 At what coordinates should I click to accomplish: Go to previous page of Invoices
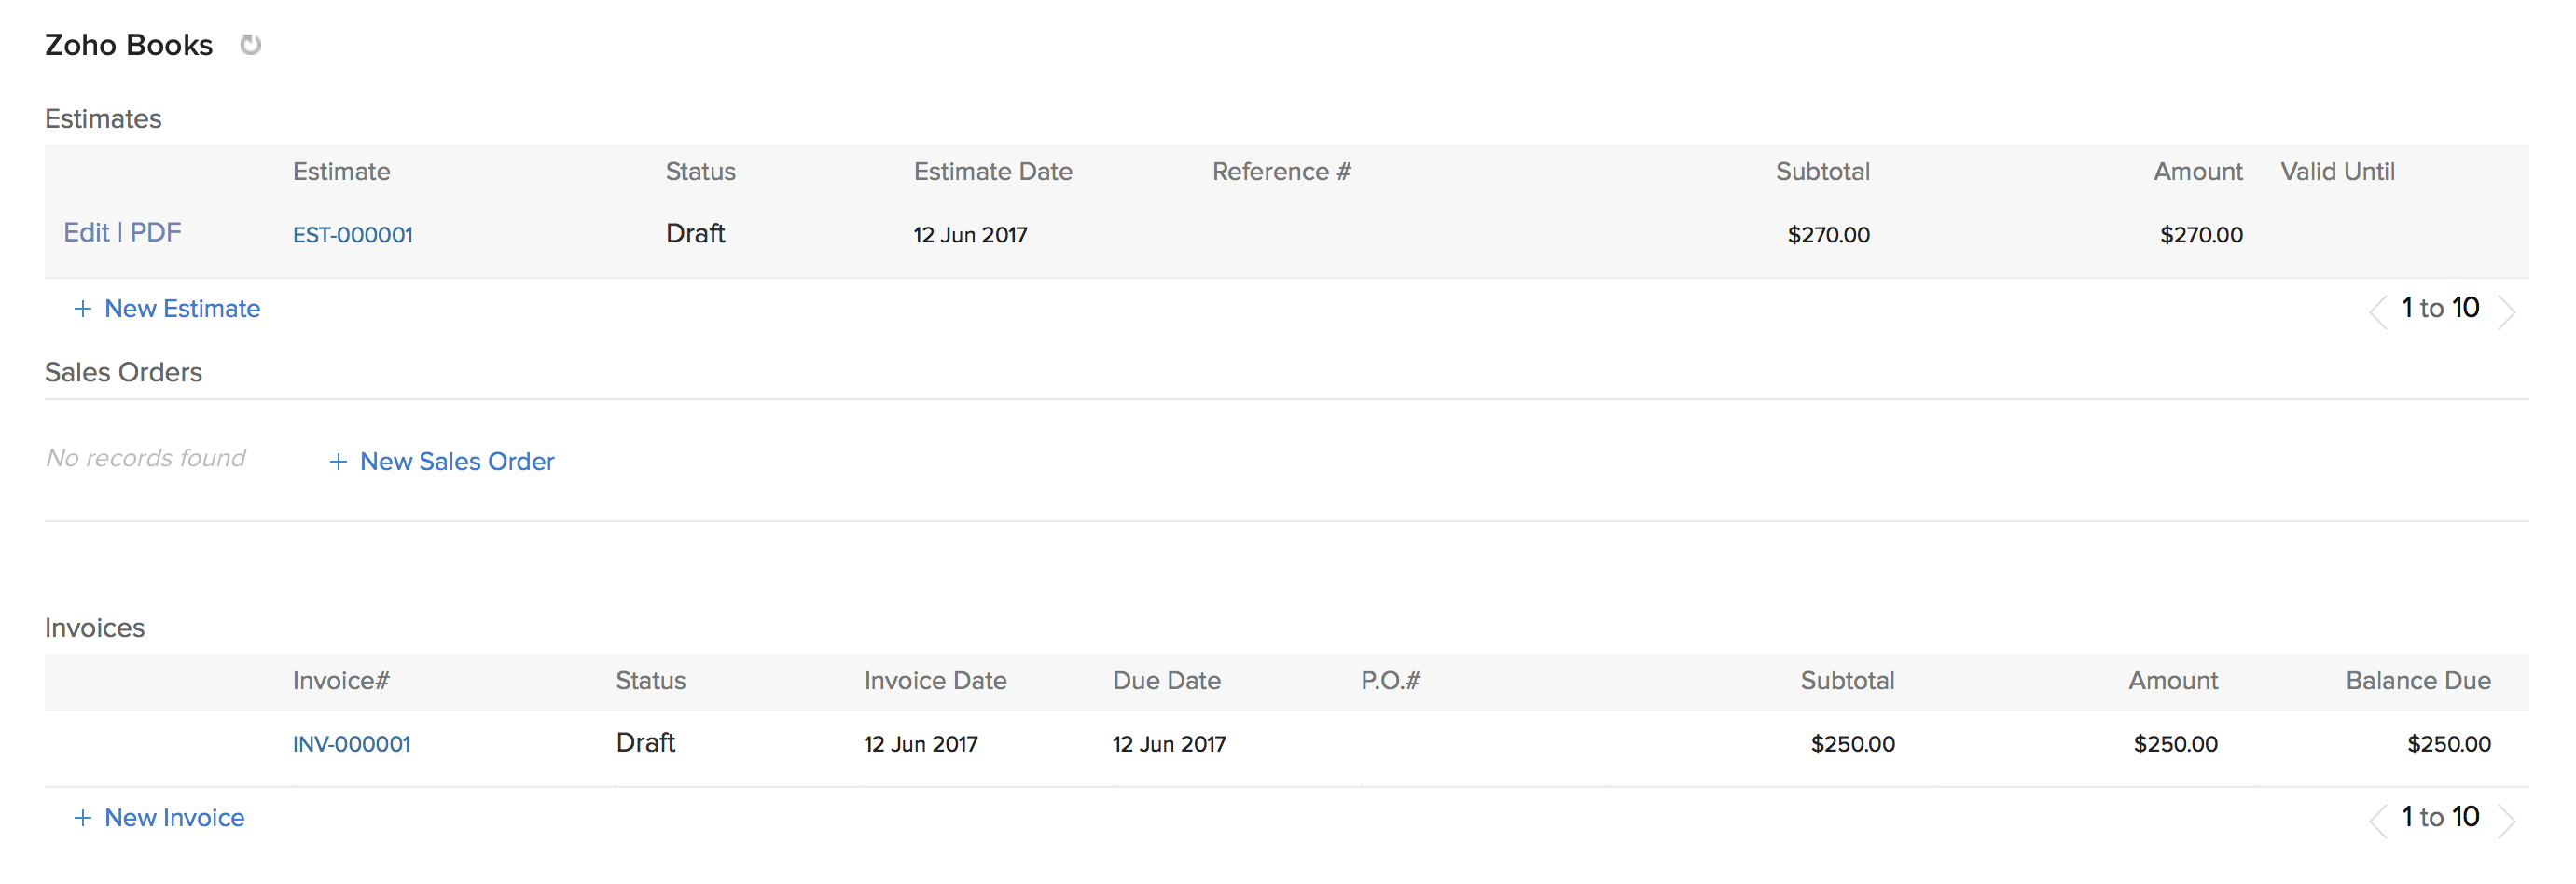coord(2378,820)
